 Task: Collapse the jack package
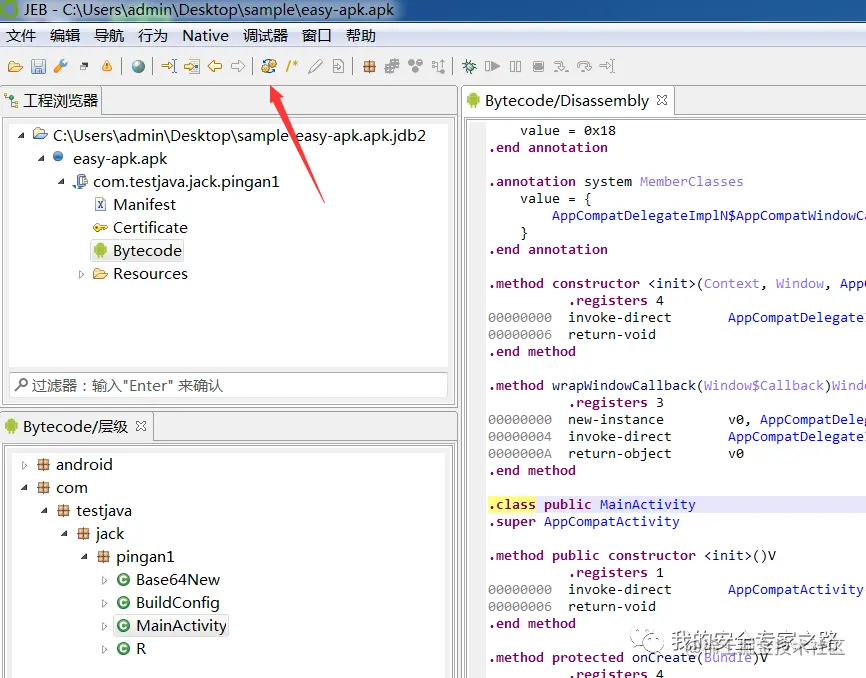pyautogui.click(x=65, y=534)
